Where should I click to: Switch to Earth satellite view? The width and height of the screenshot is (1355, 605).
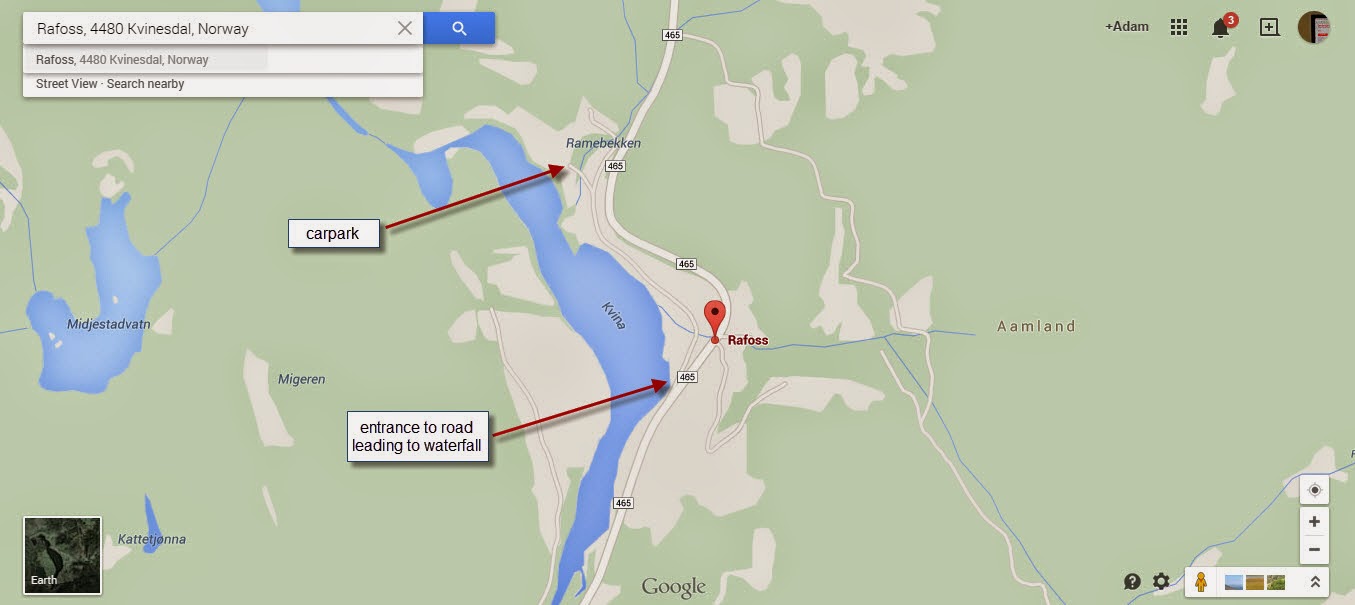click(x=62, y=555)
